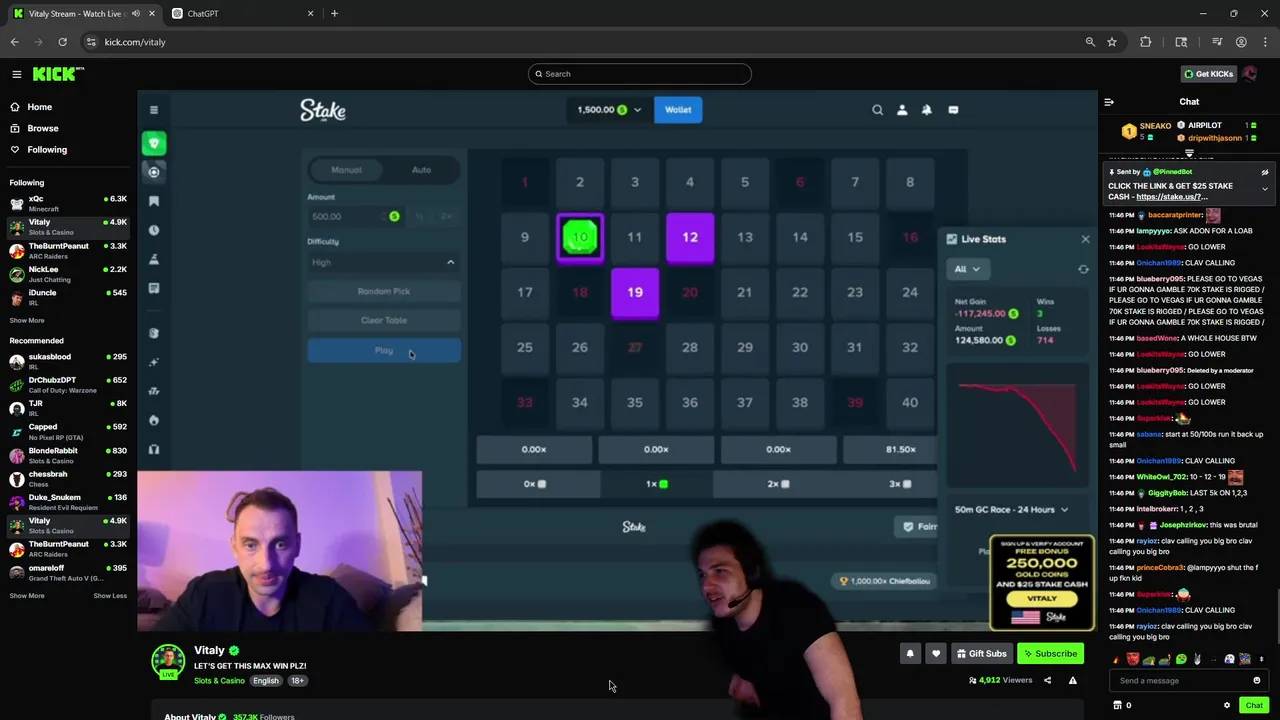The height and width of the screenshot is (720, 1280).
Task: Click the Kick logo
Action: coord(58,74)
